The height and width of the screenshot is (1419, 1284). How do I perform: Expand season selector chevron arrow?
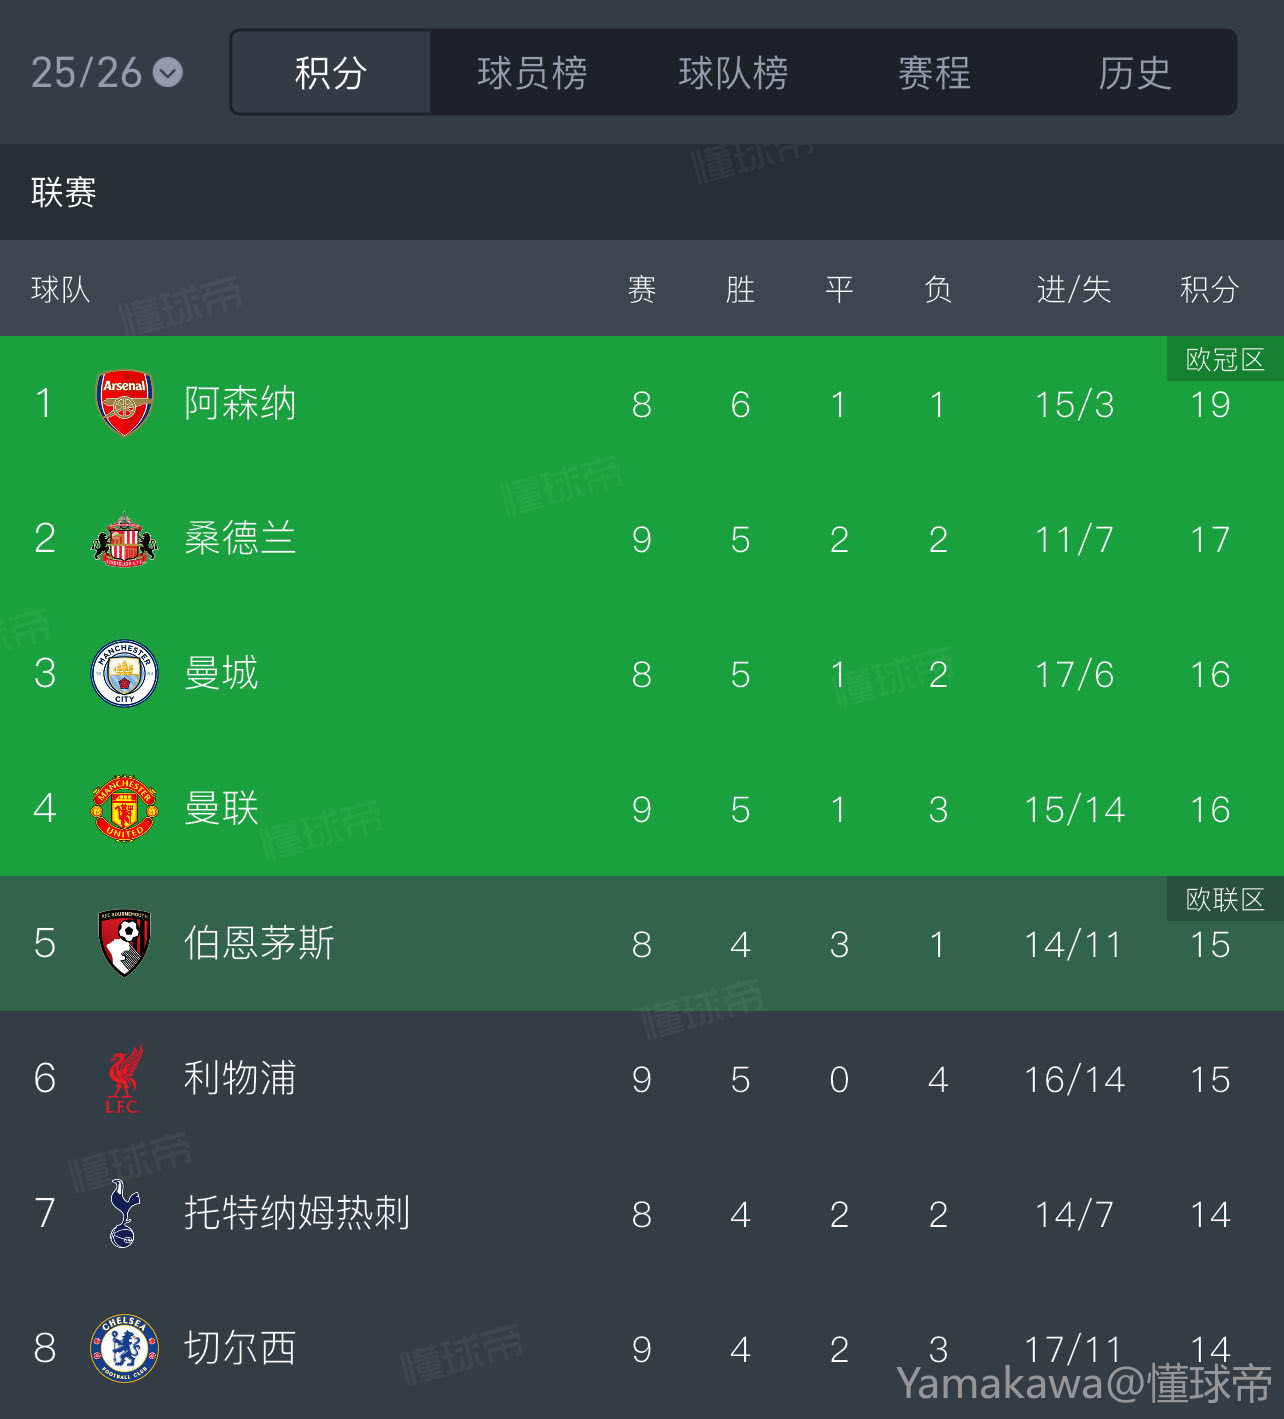168,73
